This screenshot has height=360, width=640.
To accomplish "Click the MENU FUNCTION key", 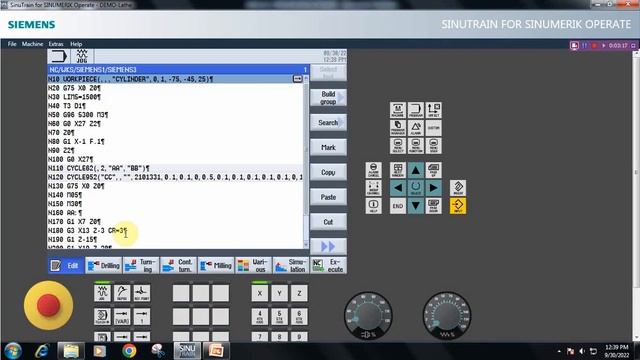I will (416, 146).
